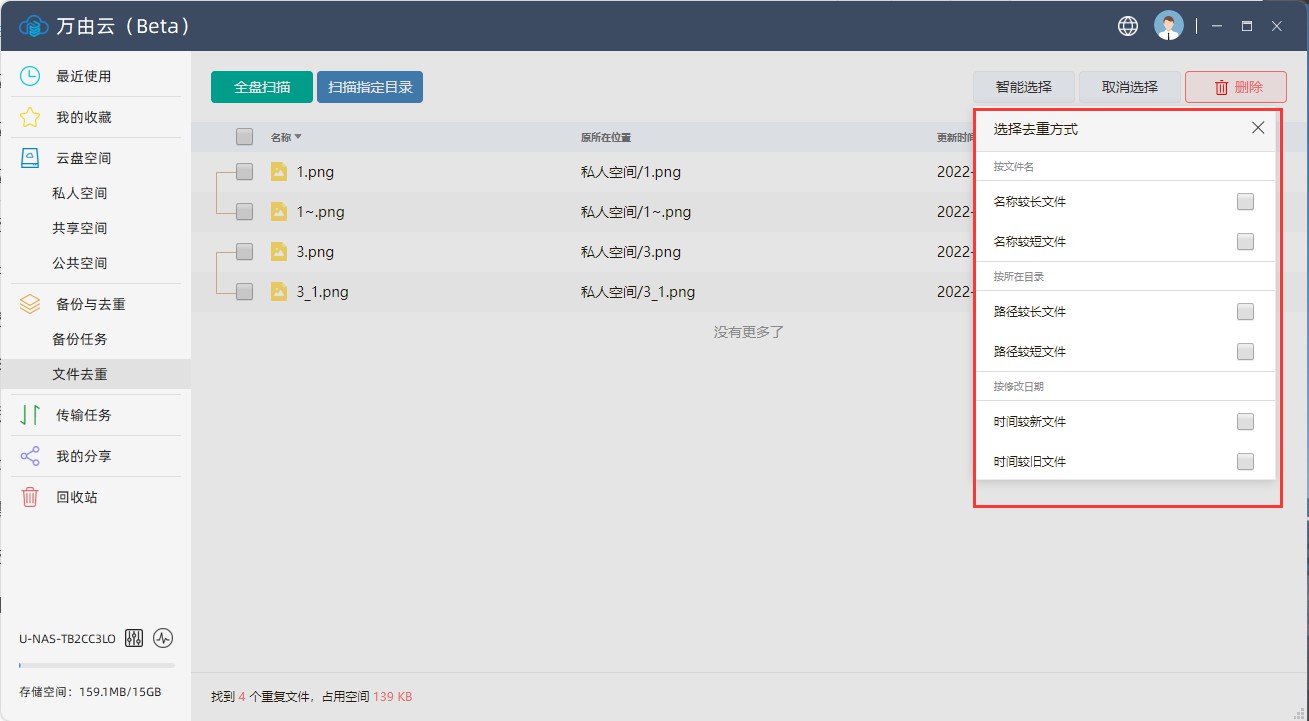Expand the 云盘空间 section
Viewport: 1309px width, 721px height.
click(x=83, y=158)
